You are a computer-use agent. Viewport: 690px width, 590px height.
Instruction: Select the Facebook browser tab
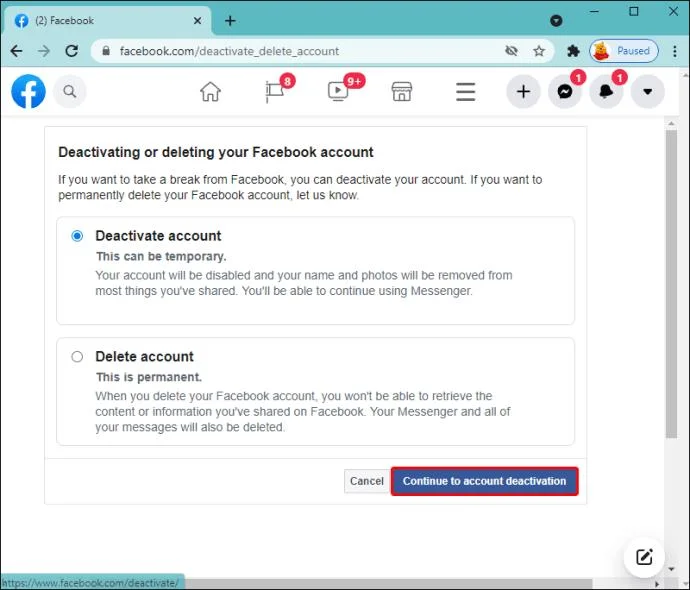(107, 21)
